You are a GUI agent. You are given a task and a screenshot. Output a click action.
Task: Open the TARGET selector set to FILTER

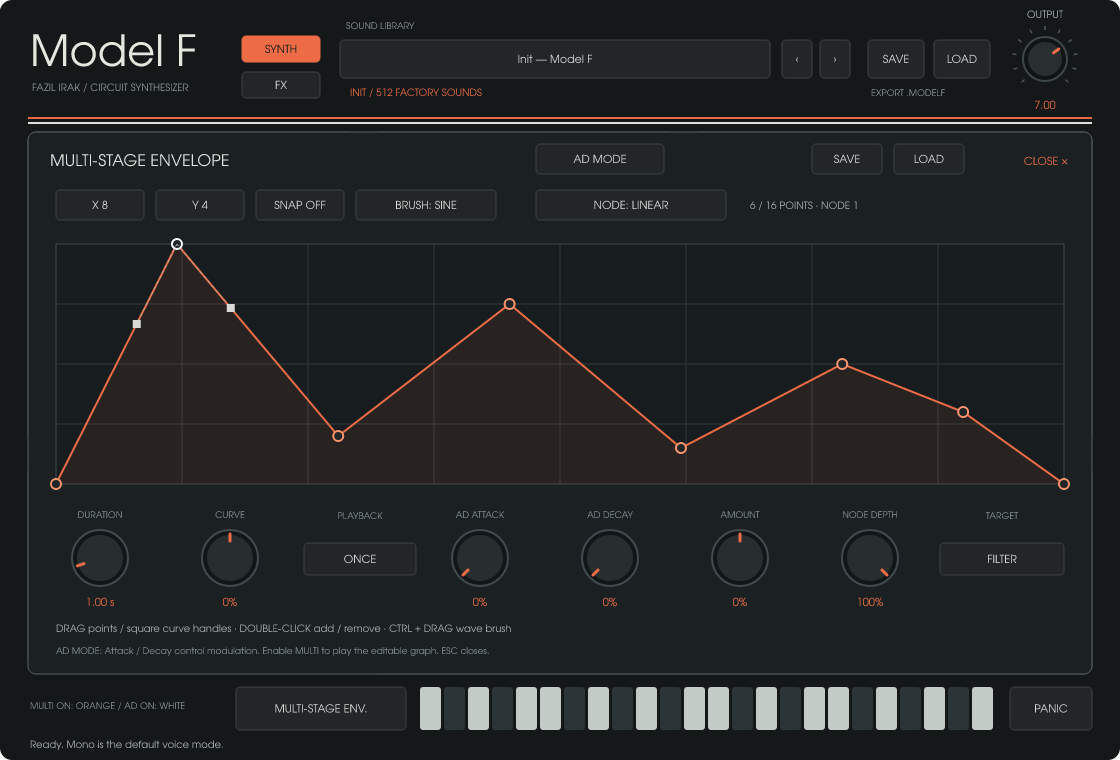click(x=1001, y=559)
